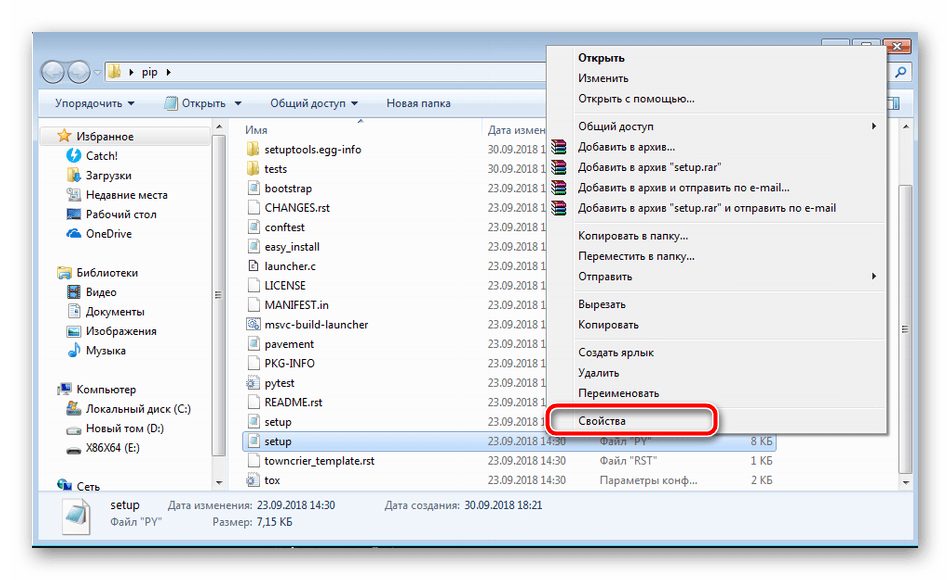Image resolution: width=950 pixels, height=580 pixels.
Task: Open Изображения library
Action: (x=121, y=331)
